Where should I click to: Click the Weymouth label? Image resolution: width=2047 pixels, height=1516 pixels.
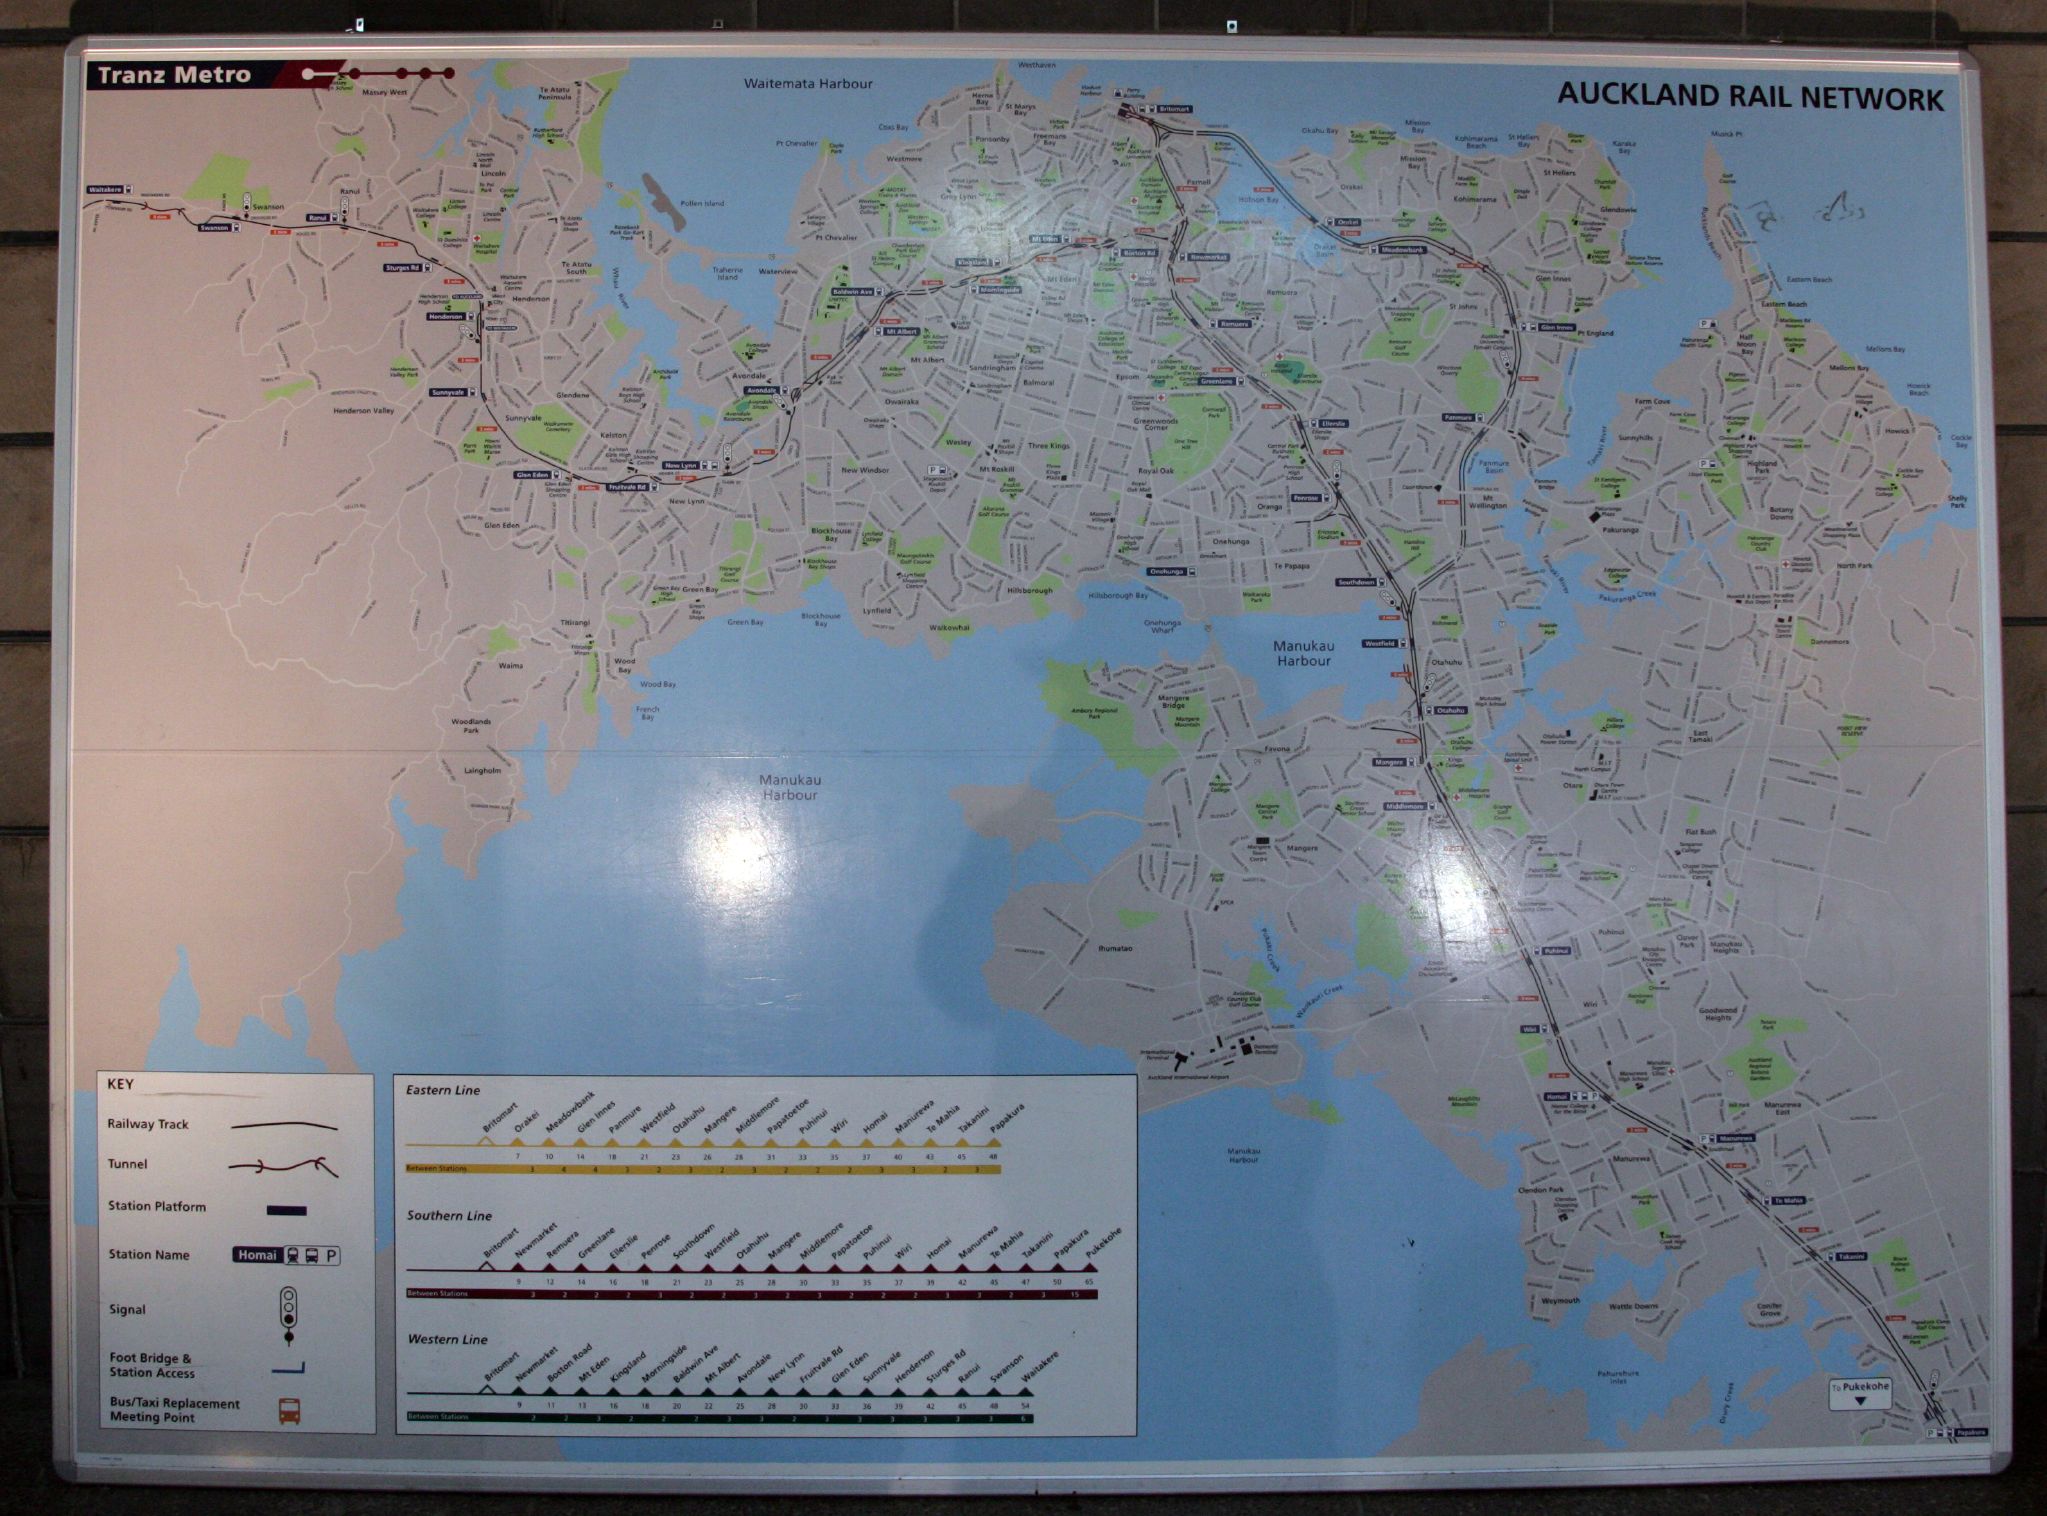pos(1560,1300)
